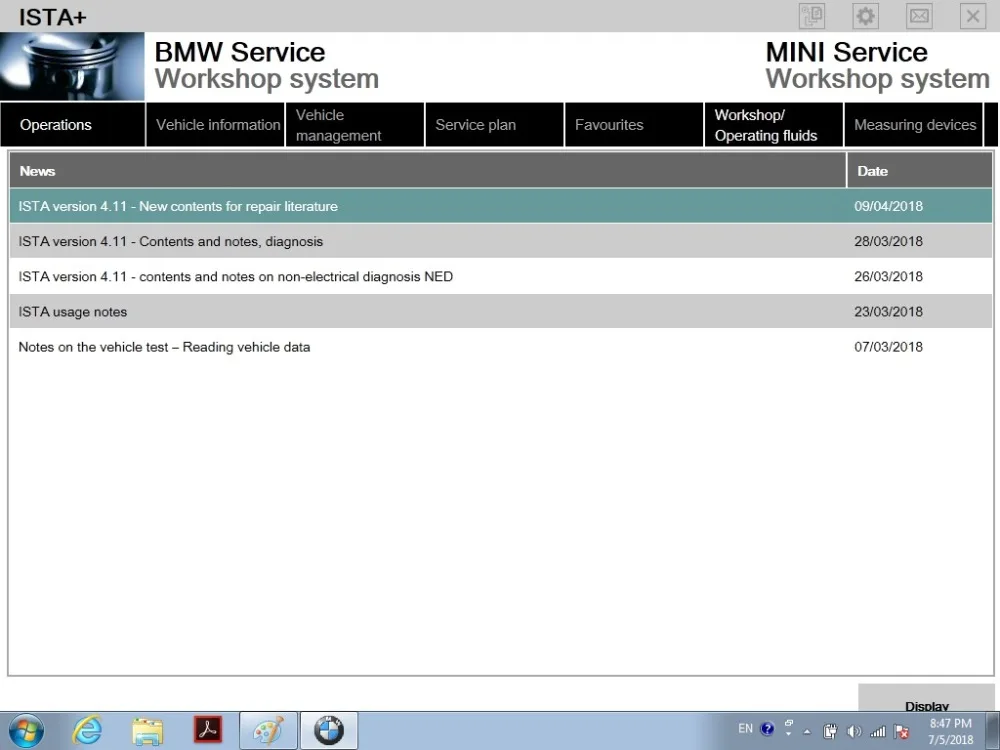Click the blue help question mark icon in the tray
The width and height of the screenshot is (1000, 750).
click(x=767, y=728)
